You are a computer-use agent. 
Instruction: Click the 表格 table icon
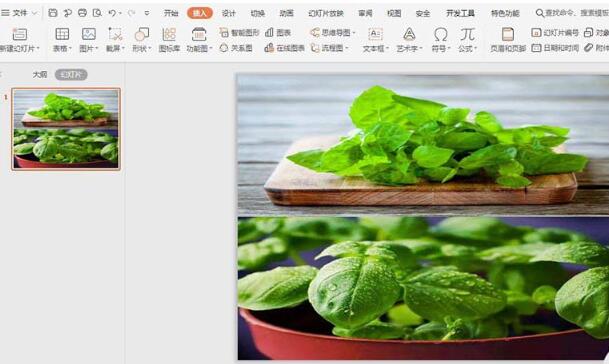click(x=62, y=34)
